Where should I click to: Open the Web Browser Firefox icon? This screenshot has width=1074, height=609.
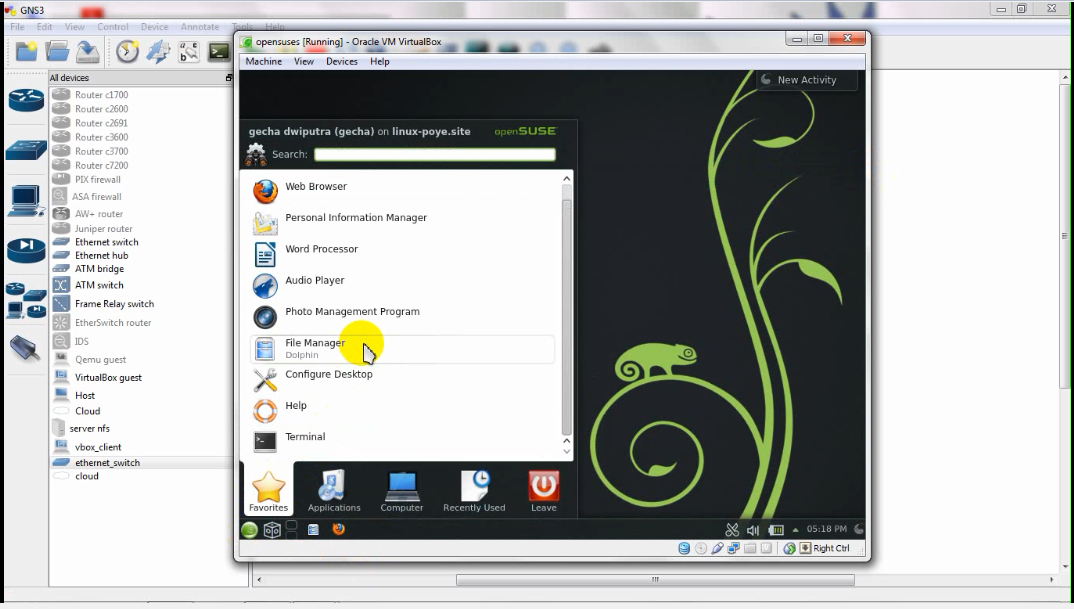click(x=265, y=191)
